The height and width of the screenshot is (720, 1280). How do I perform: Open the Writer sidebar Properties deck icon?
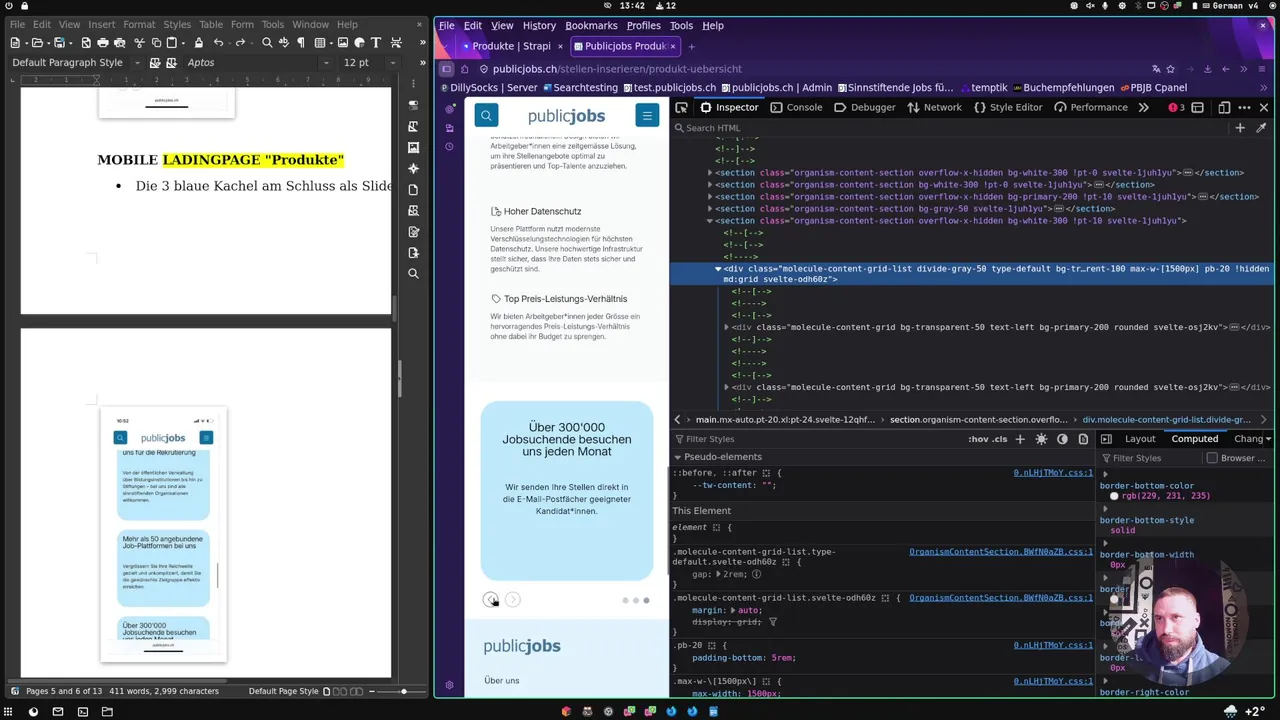point(414,105)
